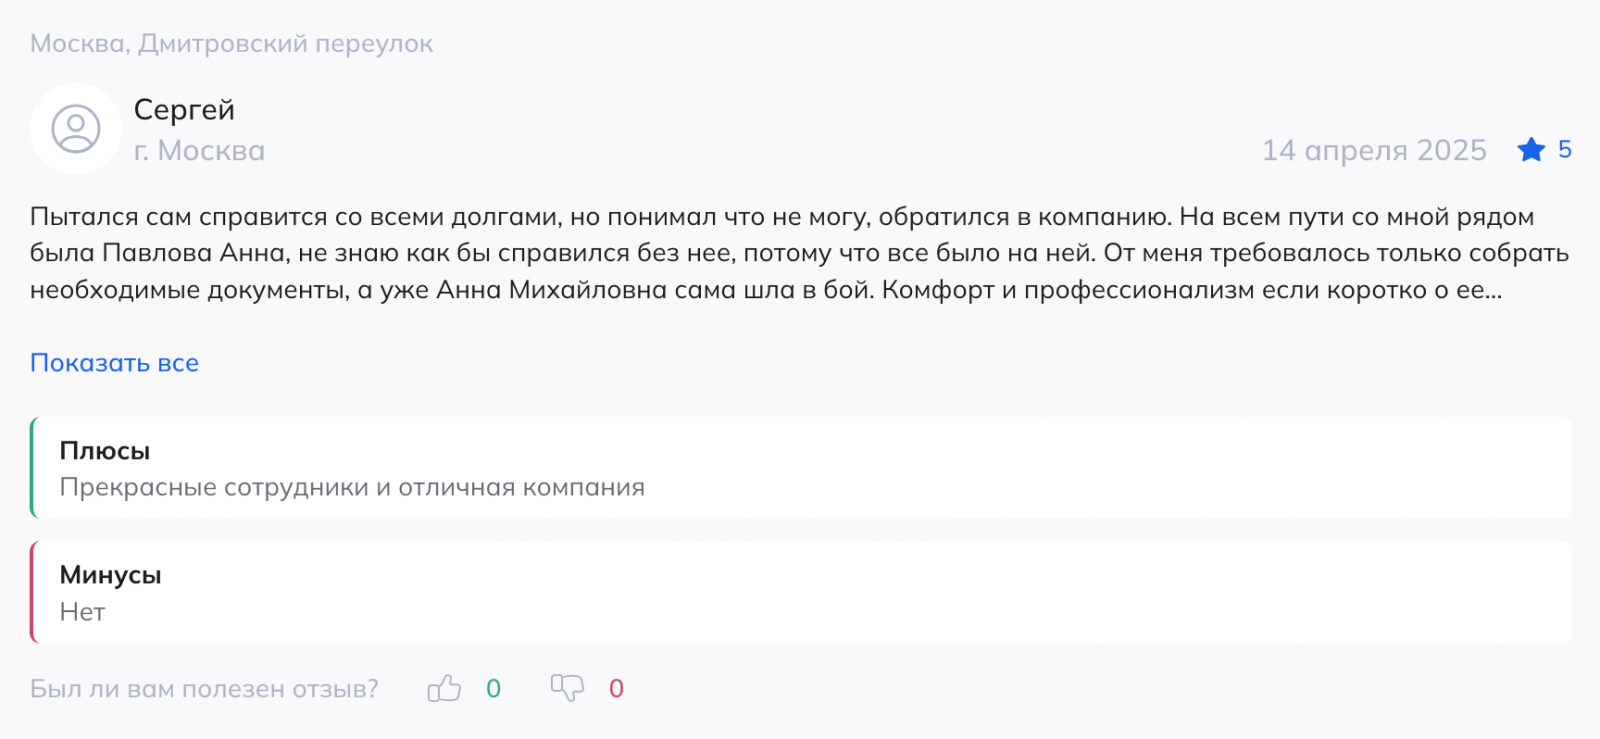Click the red dislike count zero
Screen dimensions: 1600x739
[616, 689]
